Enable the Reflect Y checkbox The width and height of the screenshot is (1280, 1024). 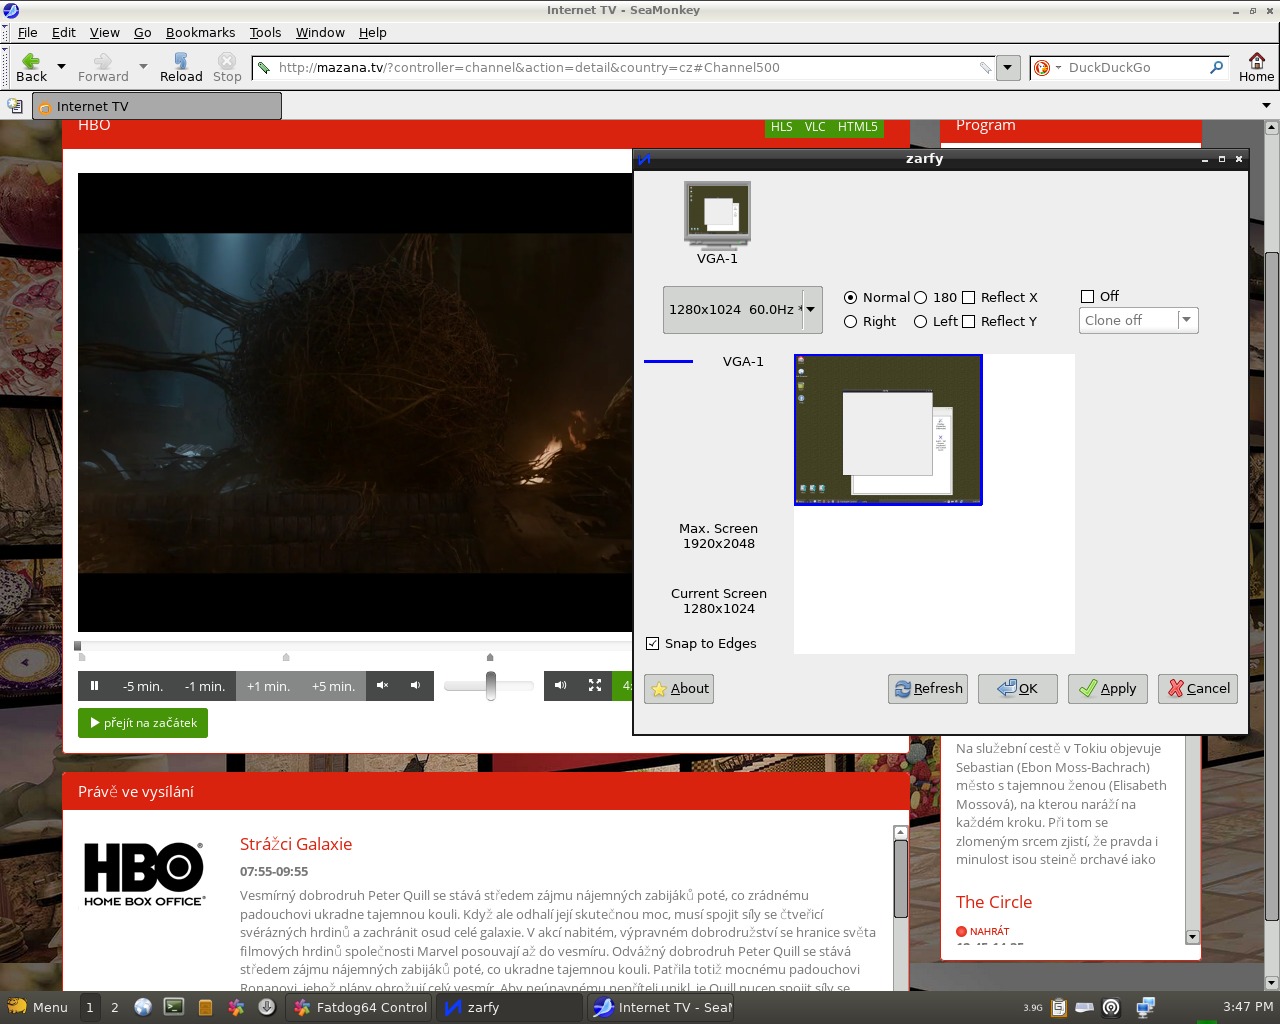point(968,321)
